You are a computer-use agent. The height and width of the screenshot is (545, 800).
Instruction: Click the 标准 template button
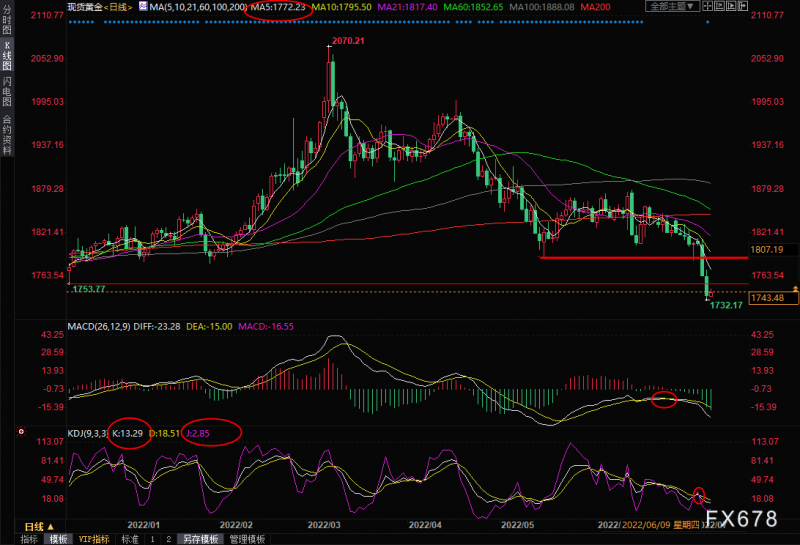130,539
